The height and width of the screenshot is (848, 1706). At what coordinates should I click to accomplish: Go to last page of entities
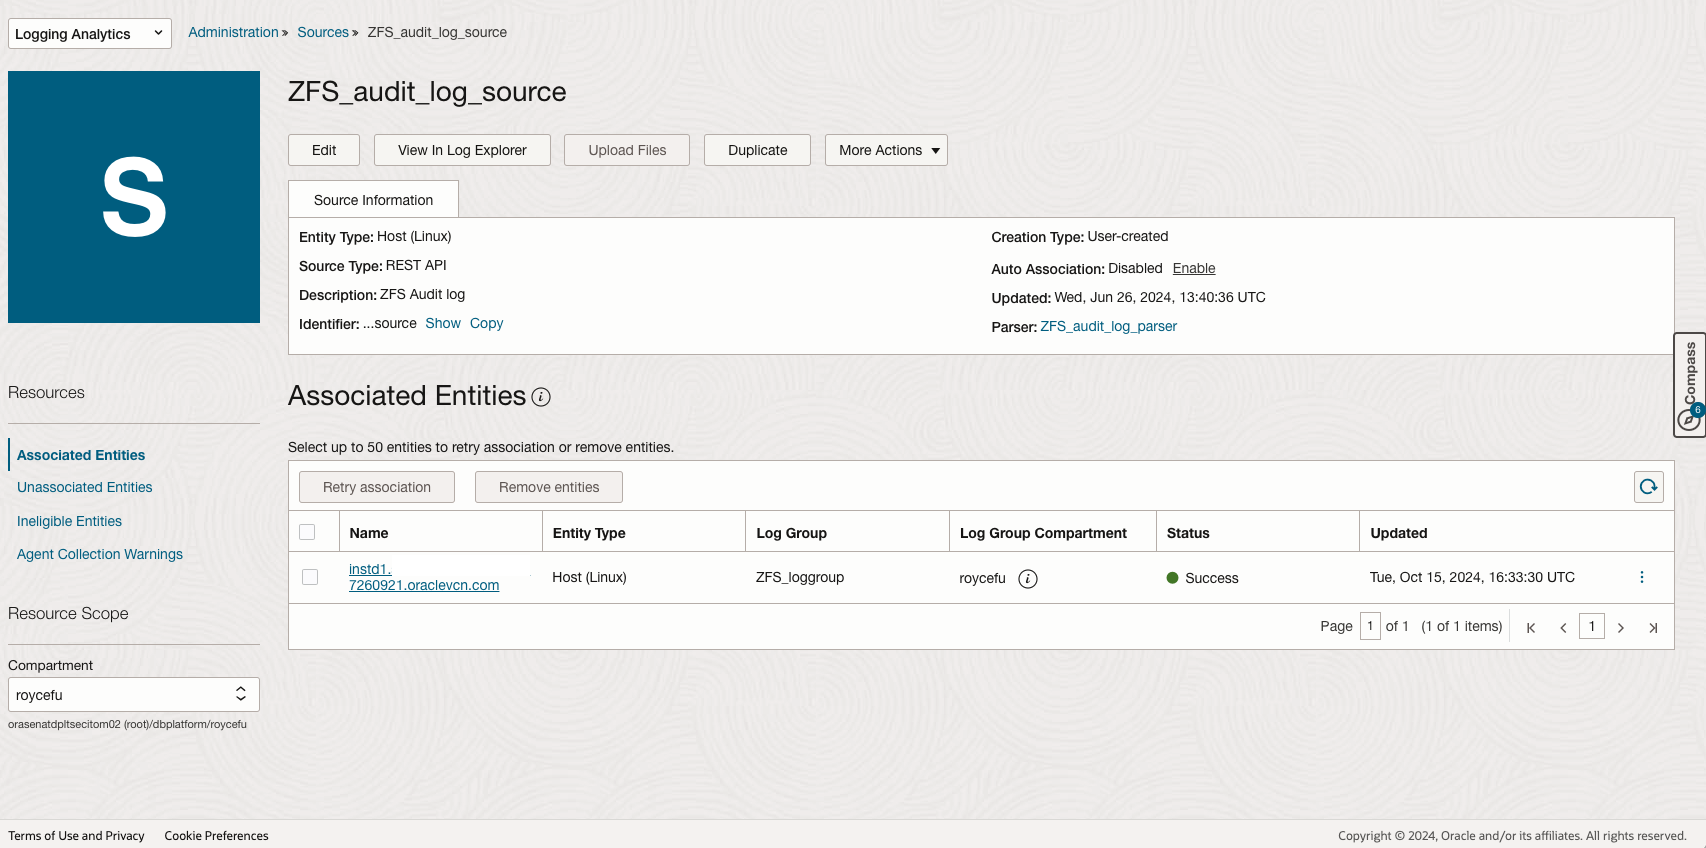(1653, 628)
